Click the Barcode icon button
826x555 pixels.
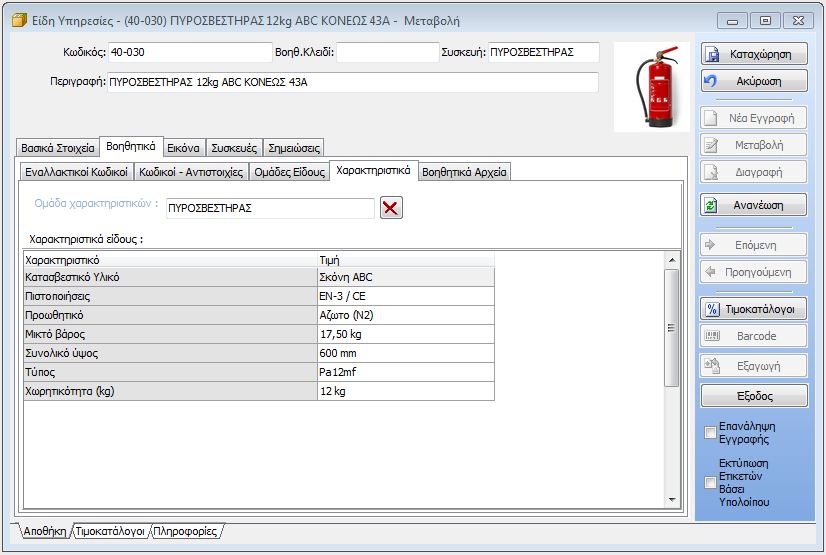pos(712,336)
